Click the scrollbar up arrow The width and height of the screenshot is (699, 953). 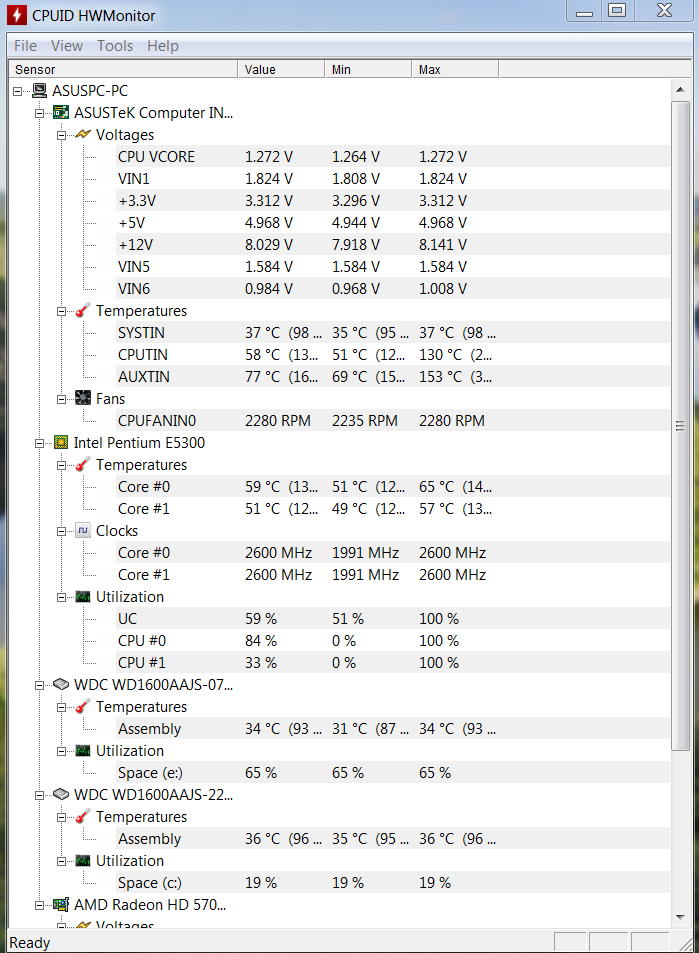click(x=680, y=90)
